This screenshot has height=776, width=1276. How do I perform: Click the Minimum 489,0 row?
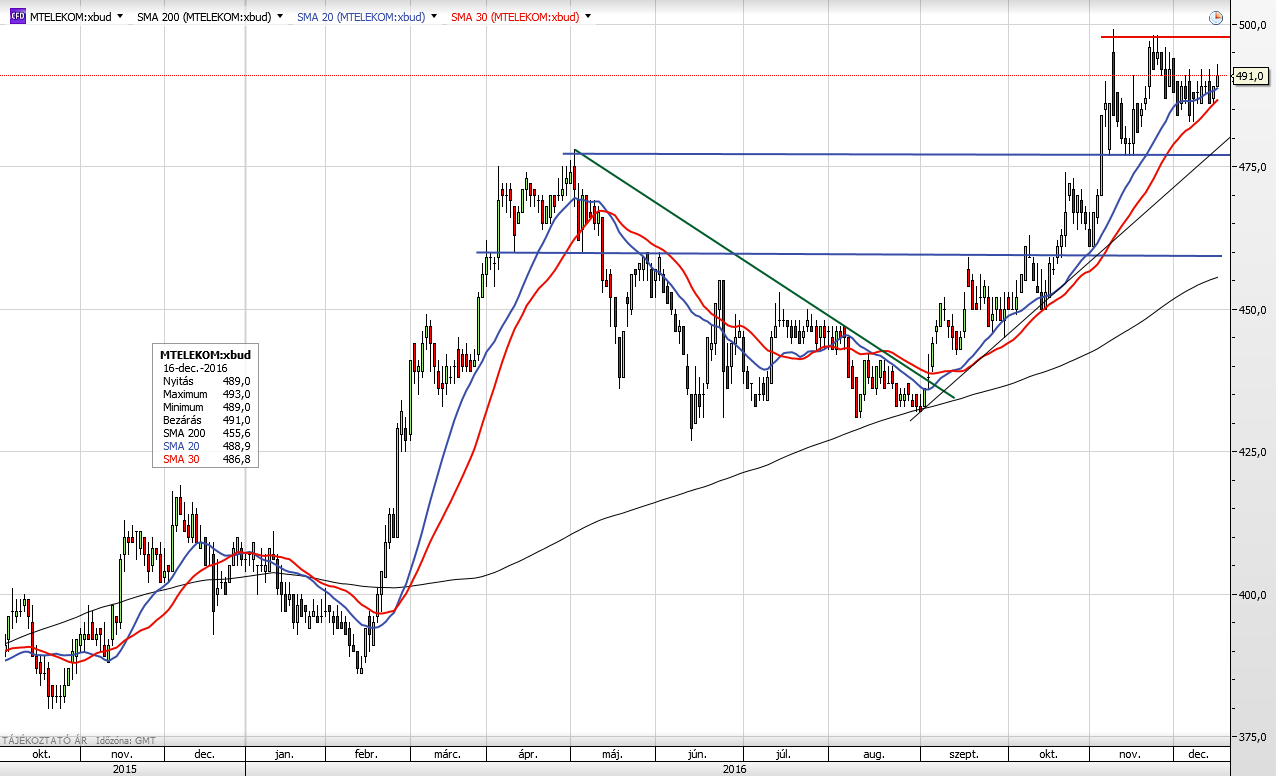coord(206,407)
